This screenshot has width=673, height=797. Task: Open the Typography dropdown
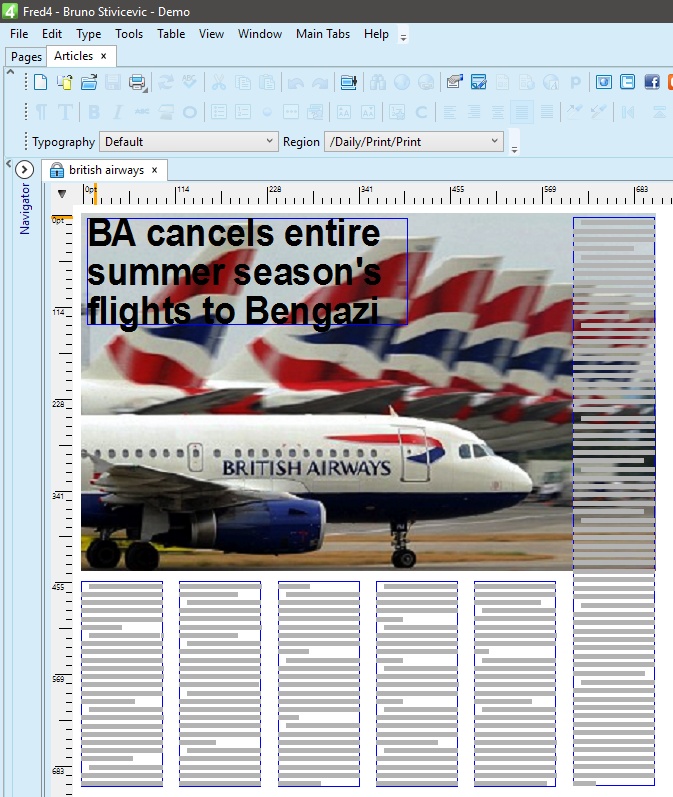pos(189,141)
